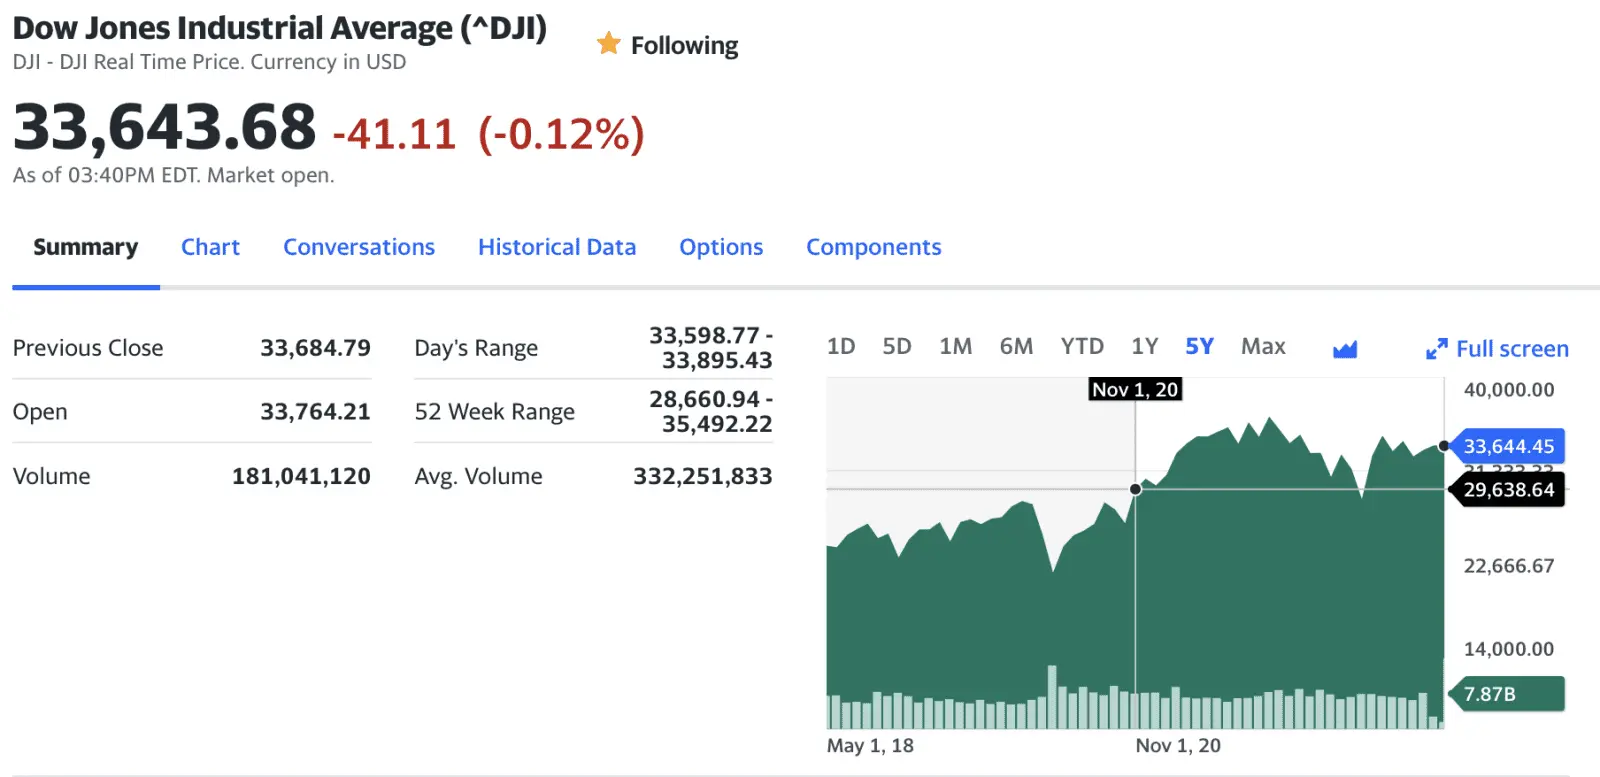Open the Options tab
The height and width of the screenshot is (777, 1600).
pos(721,247)
